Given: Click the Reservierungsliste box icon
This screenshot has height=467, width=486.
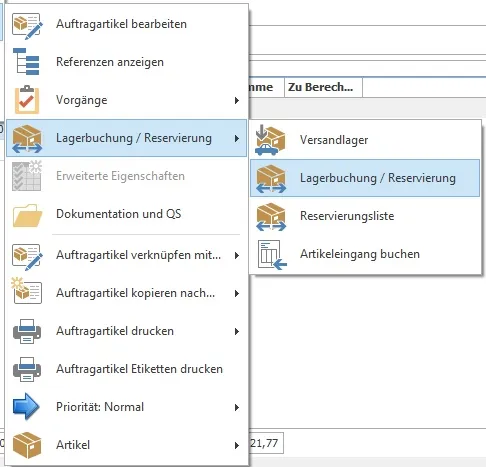Looking at the screenshot, I should pos(271,217).
